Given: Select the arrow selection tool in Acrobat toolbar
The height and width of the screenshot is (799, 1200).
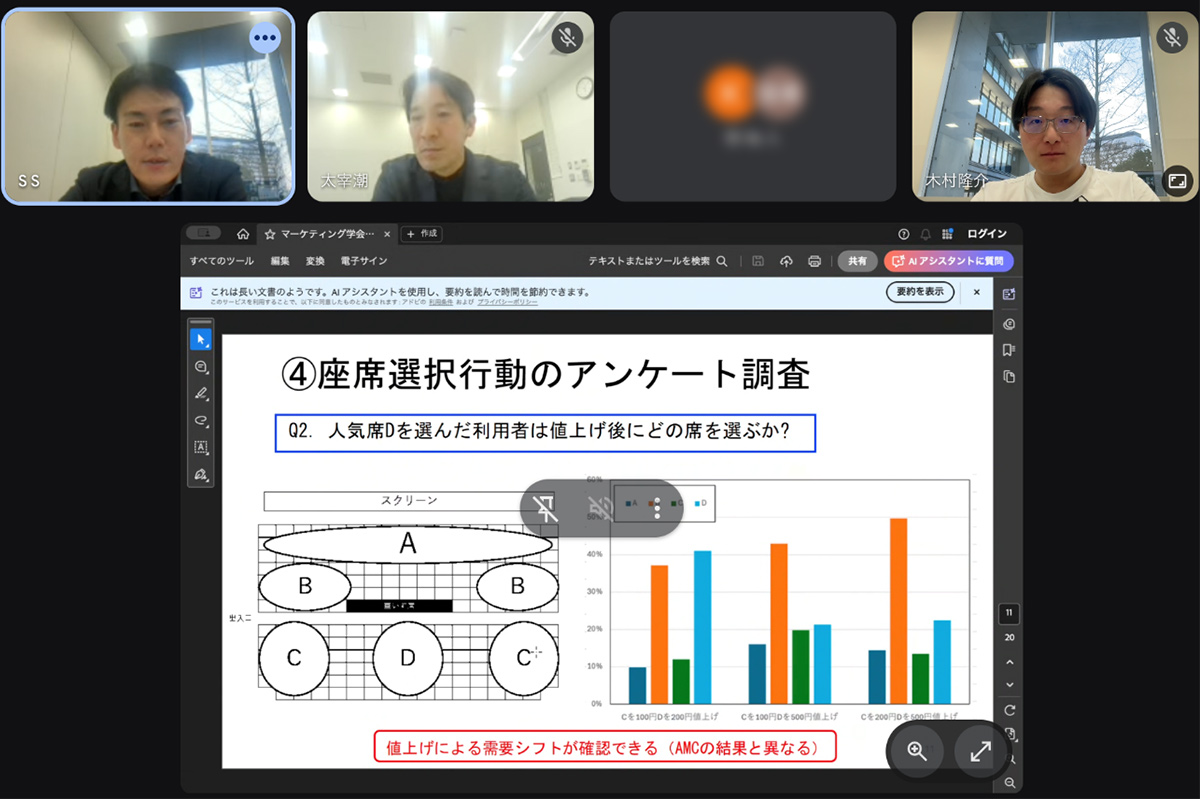Looking at the screenshot, I should [201, 339].
